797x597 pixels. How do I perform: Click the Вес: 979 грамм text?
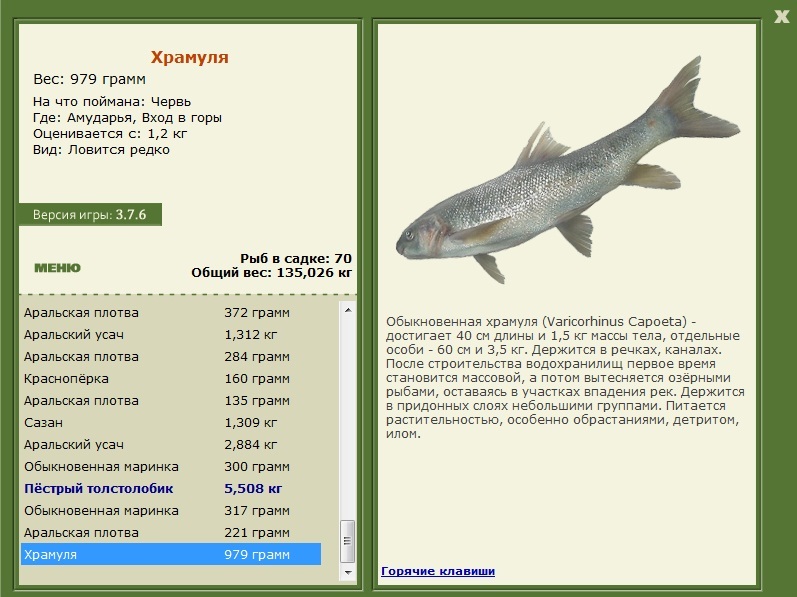tap(89, 79)
